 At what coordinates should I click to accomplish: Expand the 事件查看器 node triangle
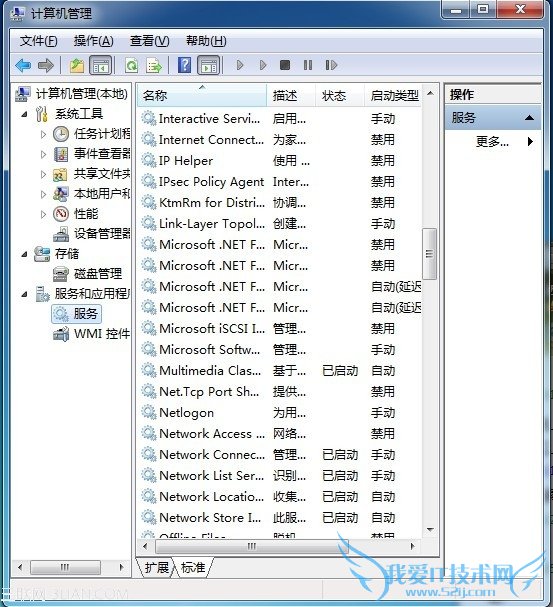coord(43,154)
